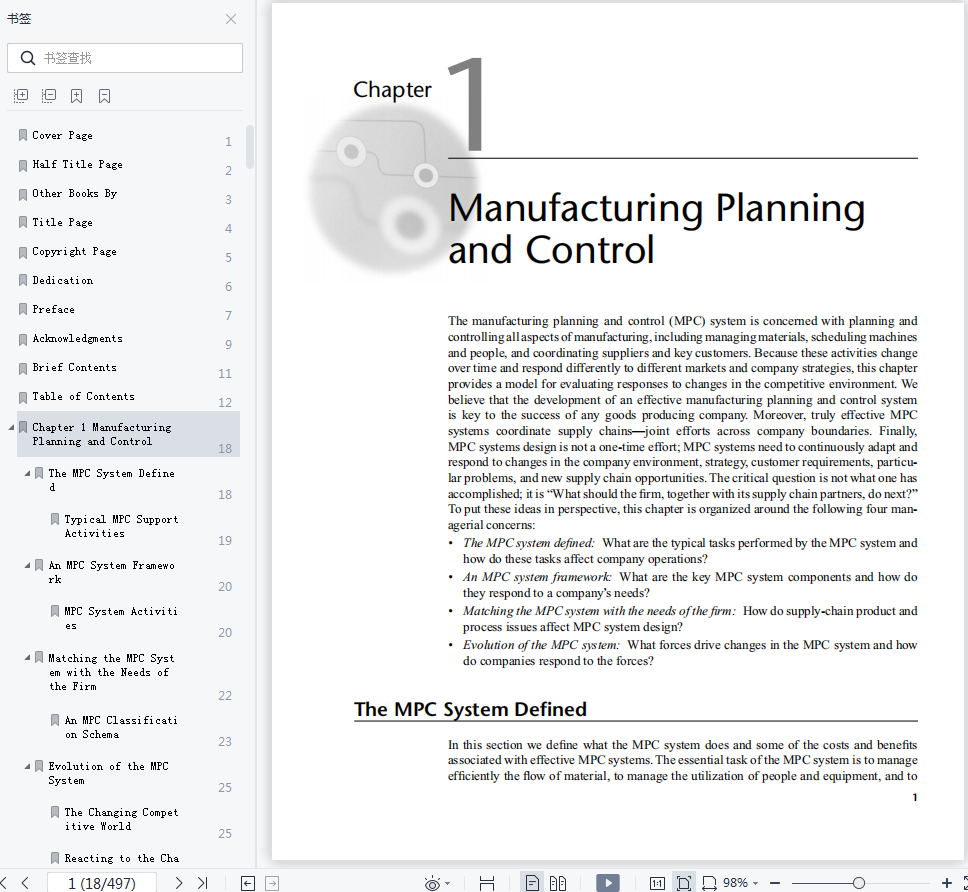Select An MPC System Framework bookmark text

coord(111,572)
